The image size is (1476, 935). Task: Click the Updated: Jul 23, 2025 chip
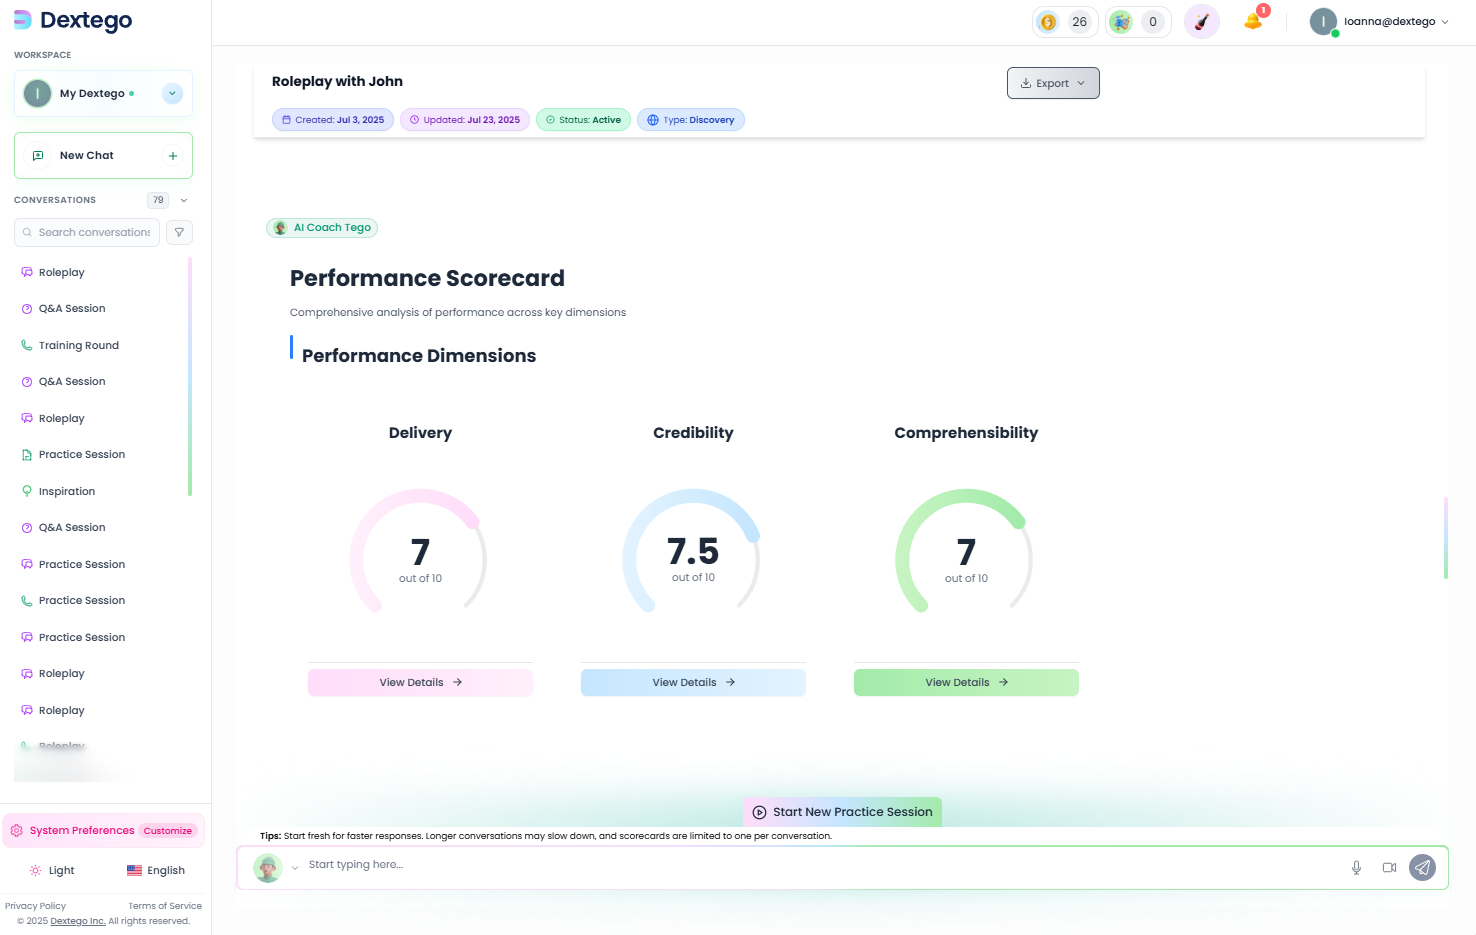coord(465,120)
